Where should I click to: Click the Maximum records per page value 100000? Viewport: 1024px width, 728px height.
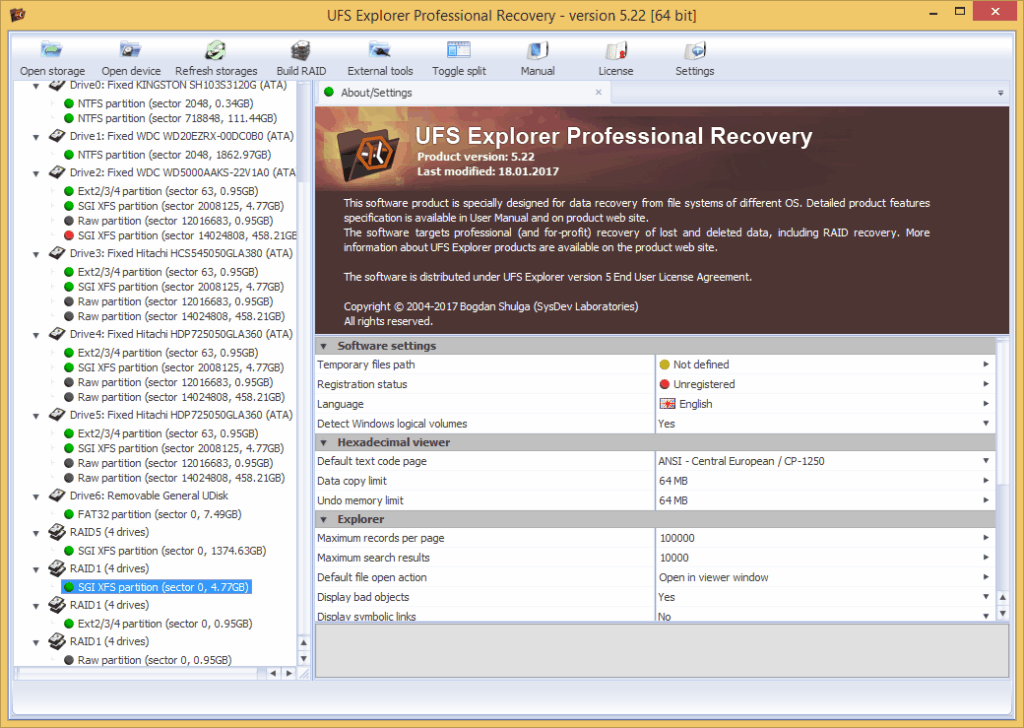pos(677,538)
